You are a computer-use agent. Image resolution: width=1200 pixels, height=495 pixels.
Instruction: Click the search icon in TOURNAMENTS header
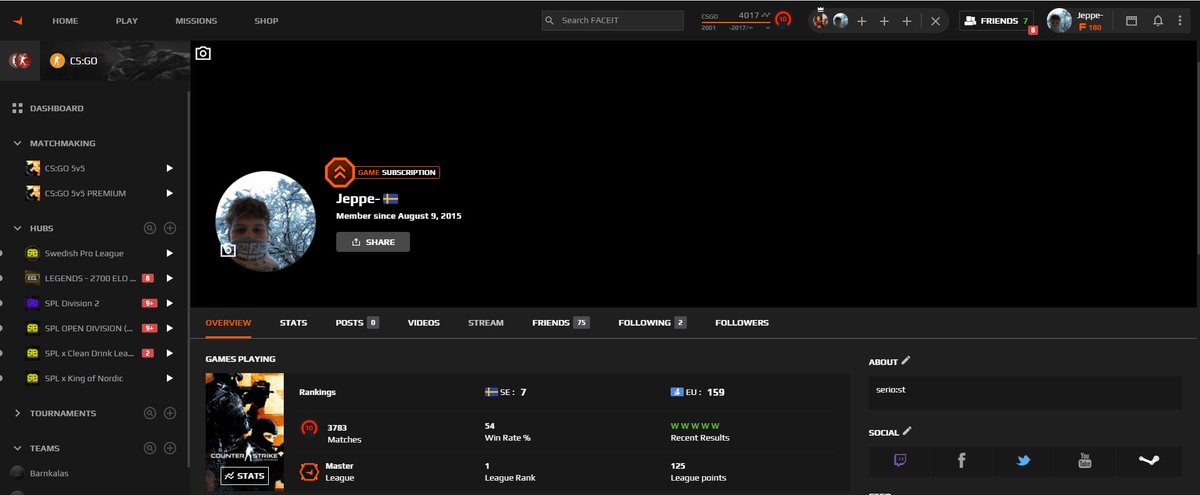click(150, 413)
